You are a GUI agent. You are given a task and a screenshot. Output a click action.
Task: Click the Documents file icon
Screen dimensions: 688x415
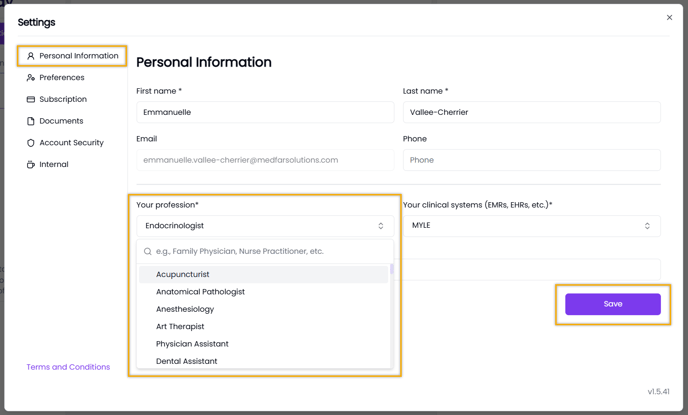31,121
